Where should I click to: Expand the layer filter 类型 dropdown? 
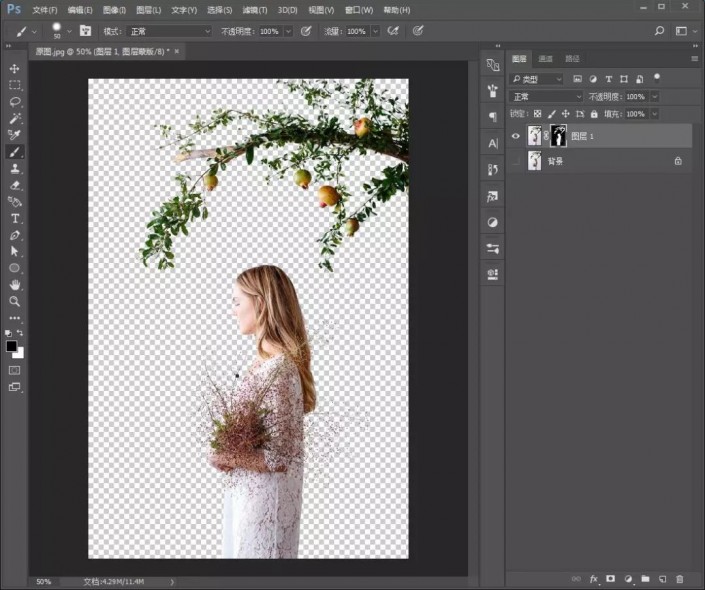tap(537, 79)
